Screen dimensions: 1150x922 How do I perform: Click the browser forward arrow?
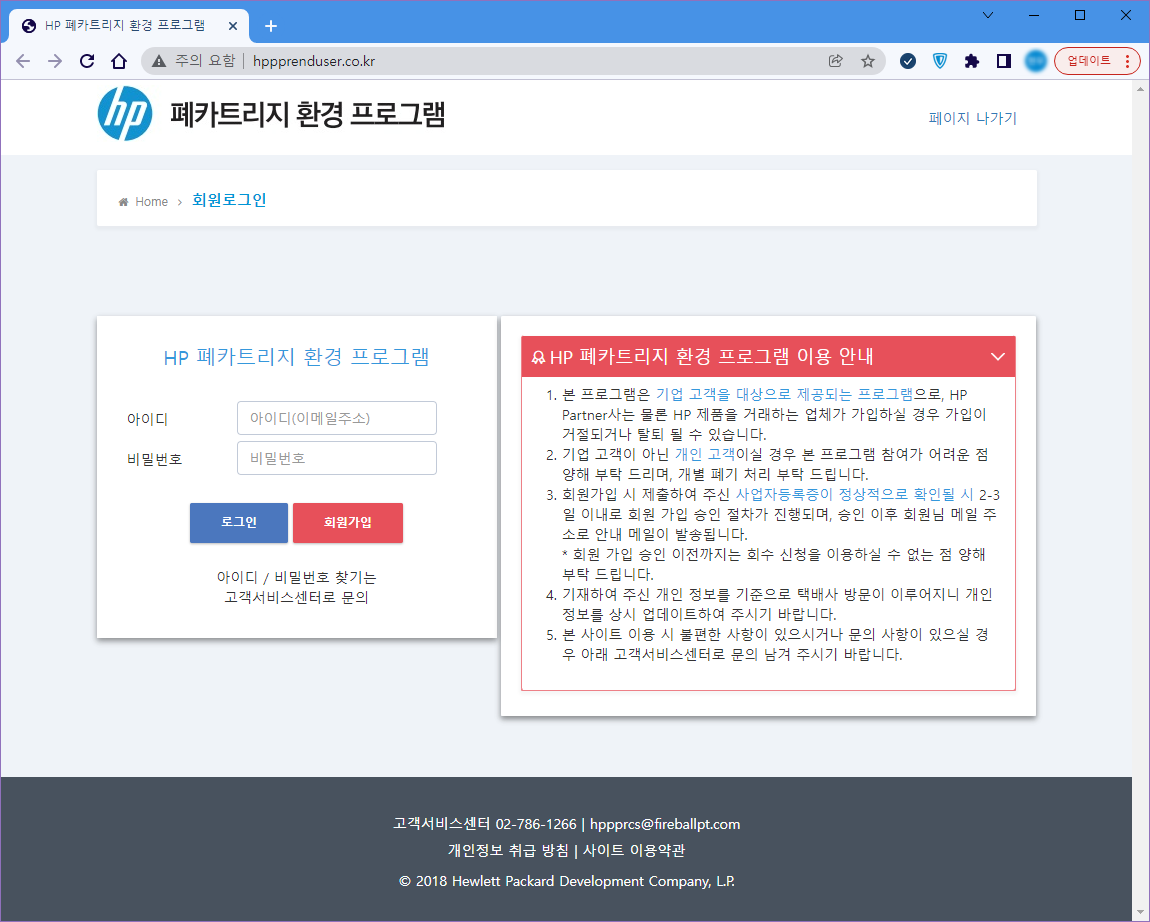point(55,61)
